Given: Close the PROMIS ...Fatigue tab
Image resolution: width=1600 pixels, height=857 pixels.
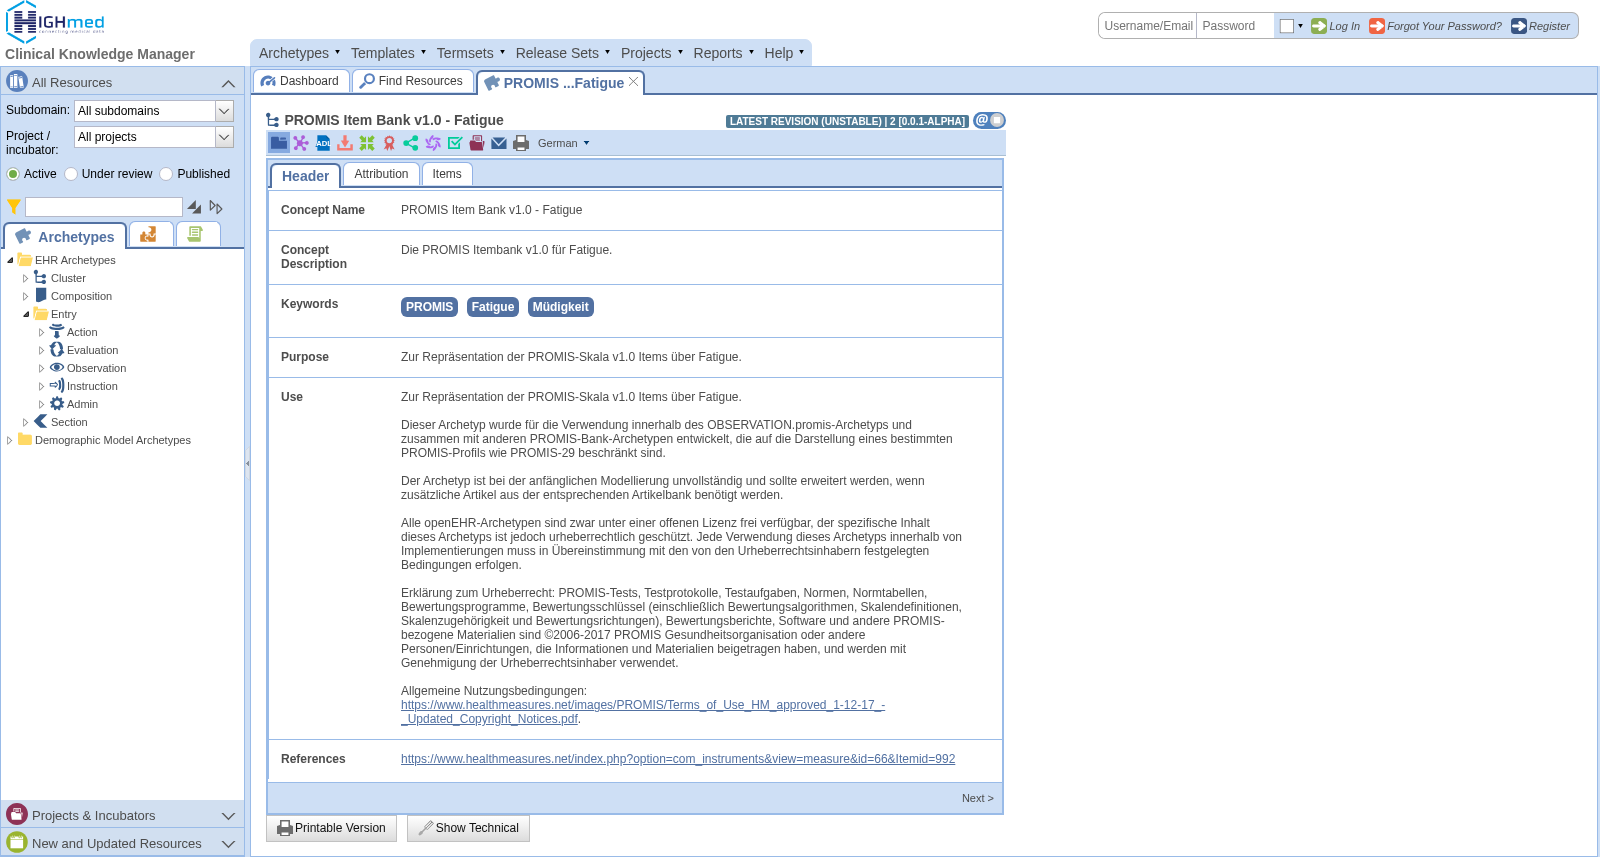Looking at the screenshot, I should click(x=633, y=82).
